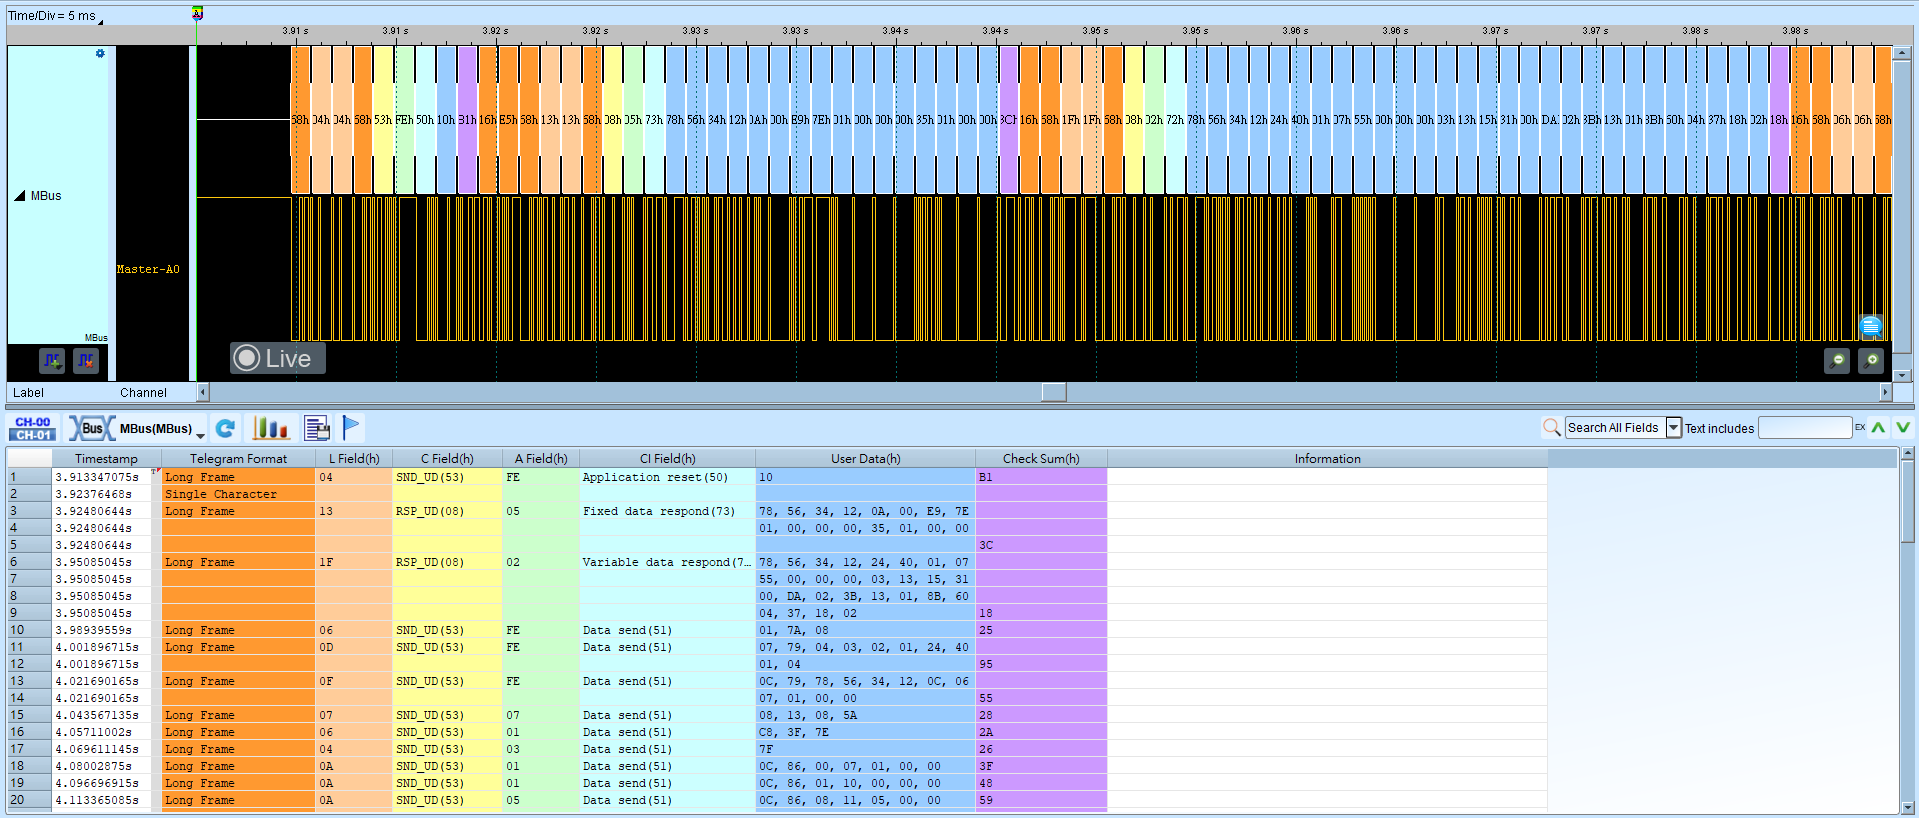Click the waveform horizontal scrollbar thumb

point(1054,392)
